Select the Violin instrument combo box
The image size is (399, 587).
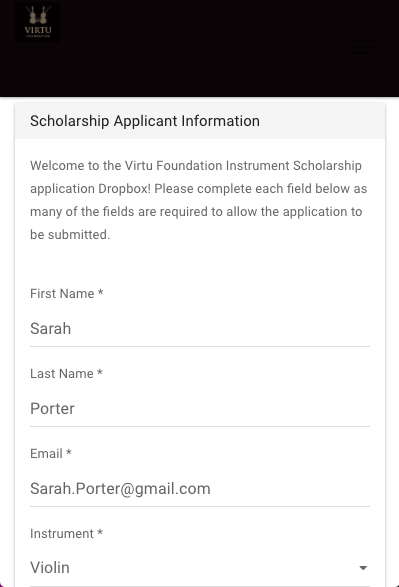200,568
